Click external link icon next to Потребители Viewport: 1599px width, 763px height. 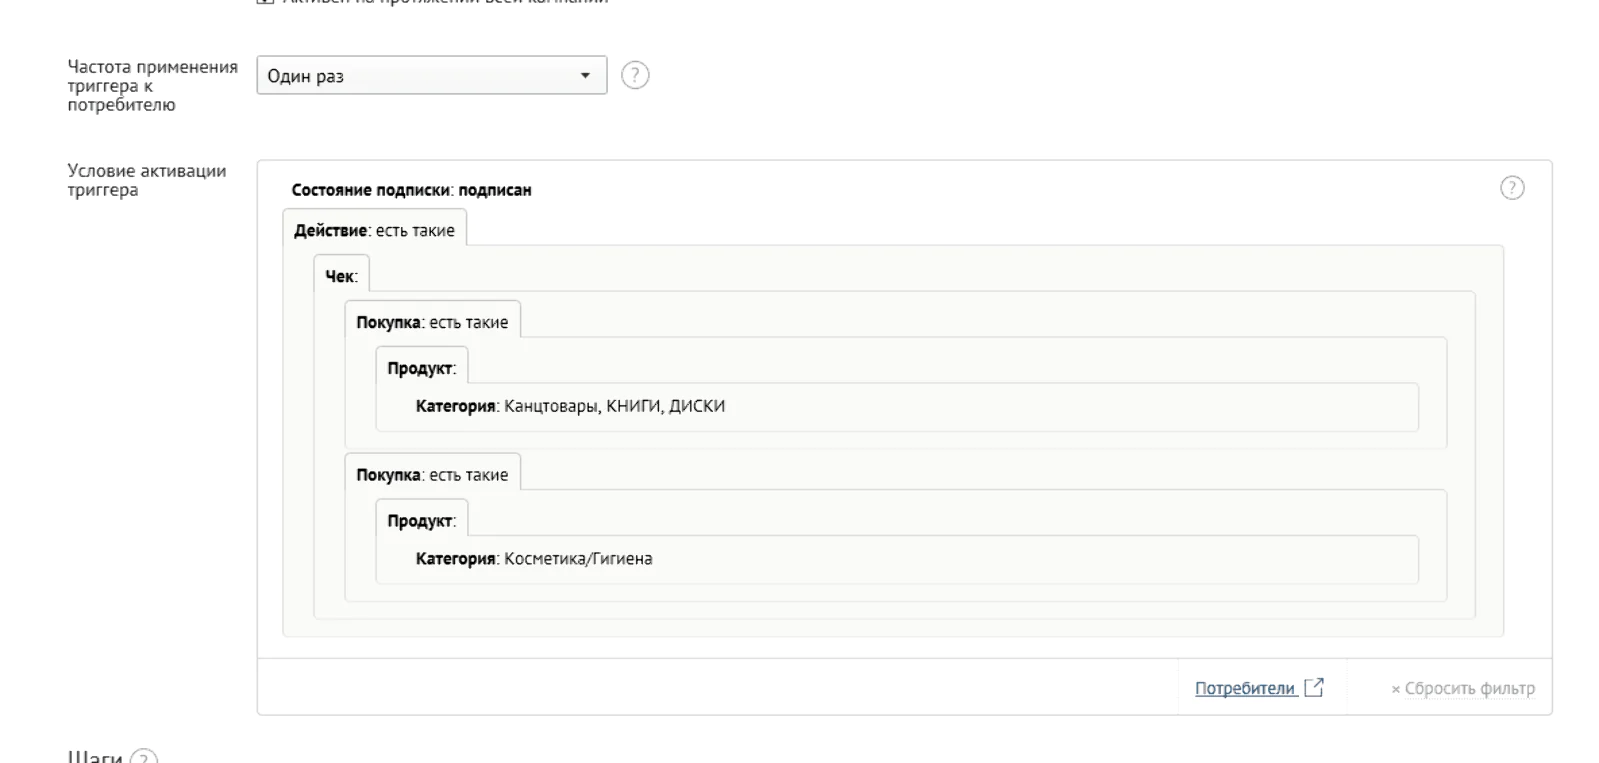pos(1314,687)
